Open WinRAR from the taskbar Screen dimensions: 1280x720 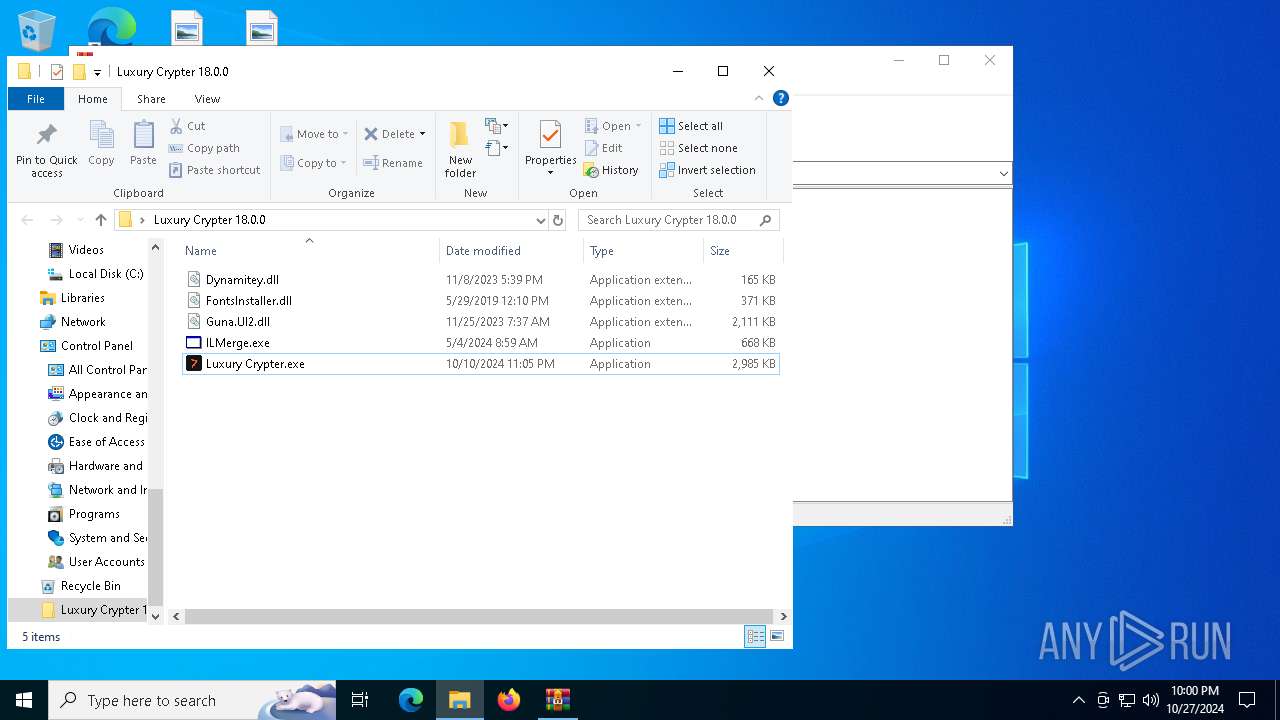557,700
